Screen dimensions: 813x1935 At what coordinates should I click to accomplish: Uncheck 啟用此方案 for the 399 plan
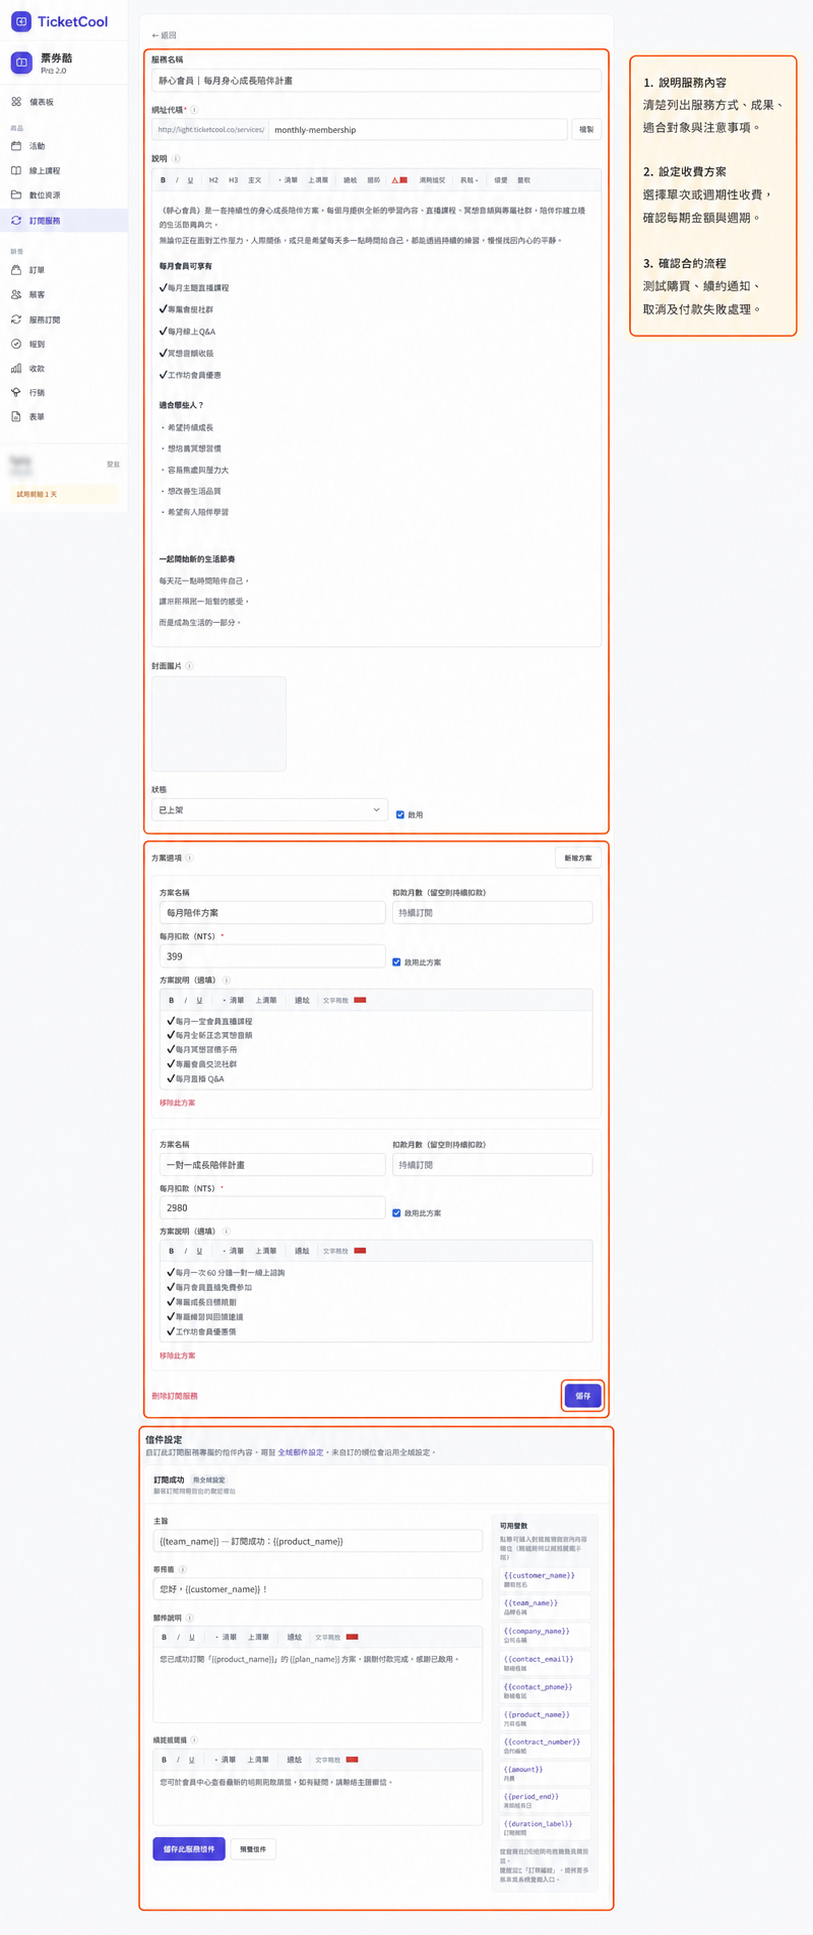click(x=397, y=962)
